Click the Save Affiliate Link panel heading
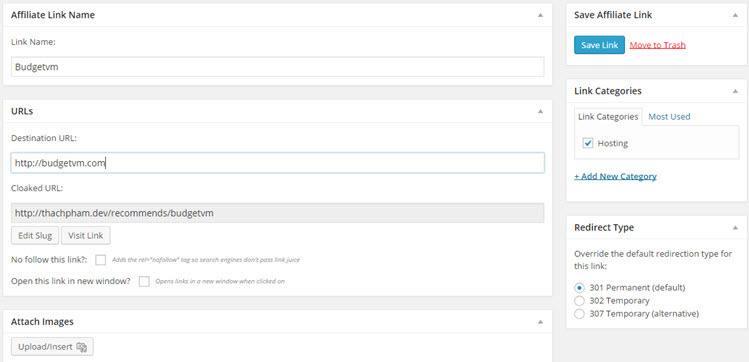 613,15
